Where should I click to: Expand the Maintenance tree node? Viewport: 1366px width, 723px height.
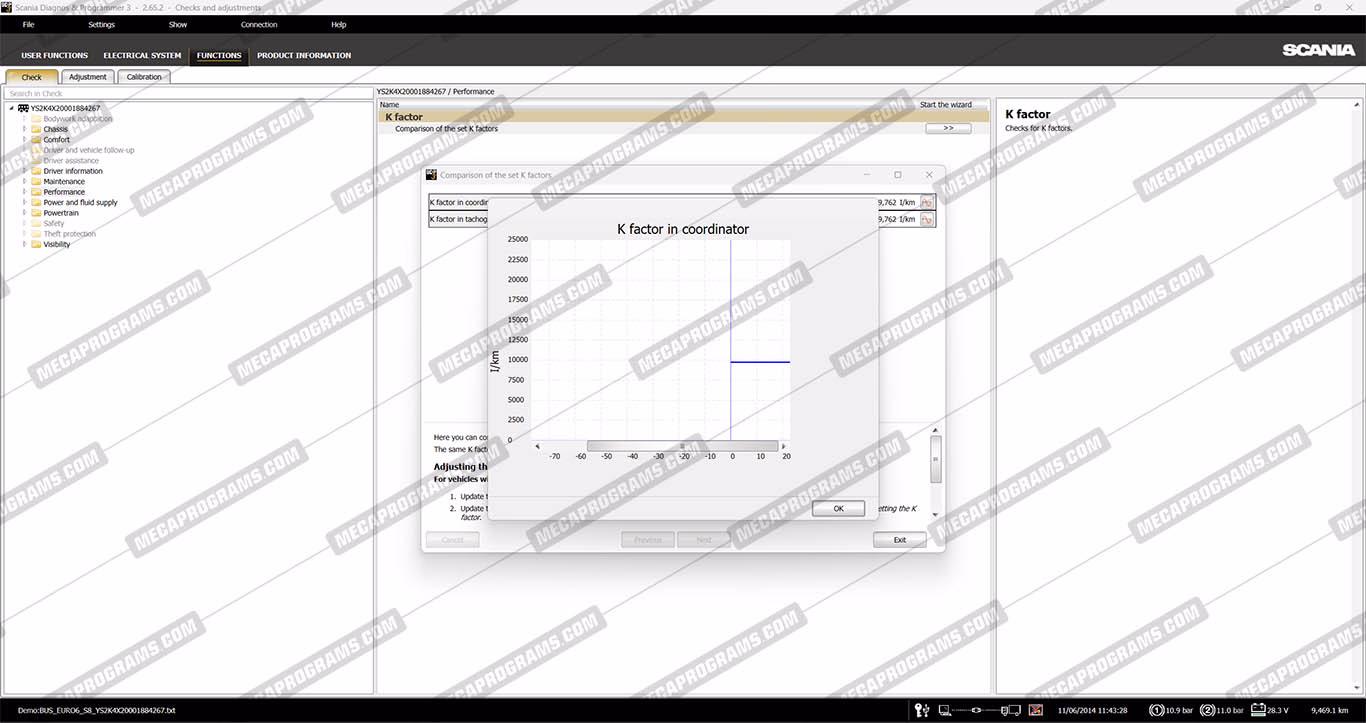point(25,182)
